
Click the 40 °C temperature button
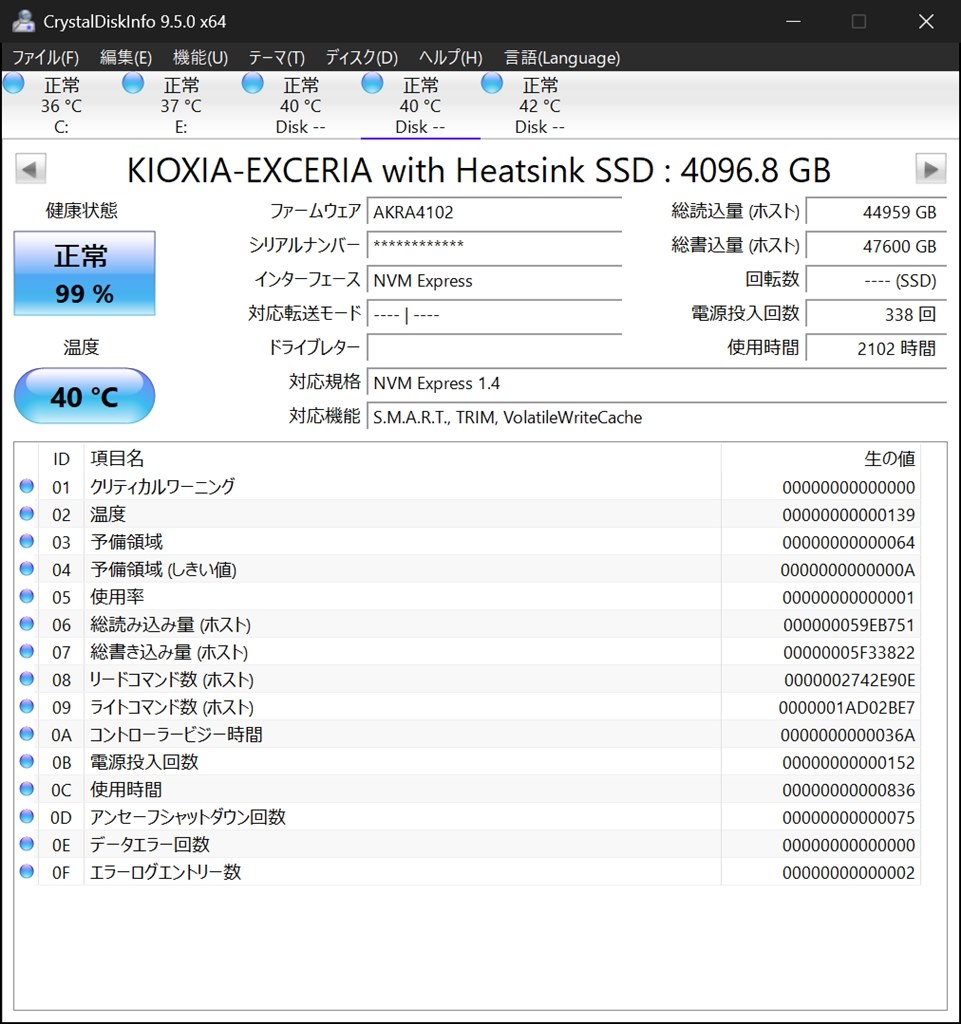pos(84,396)
